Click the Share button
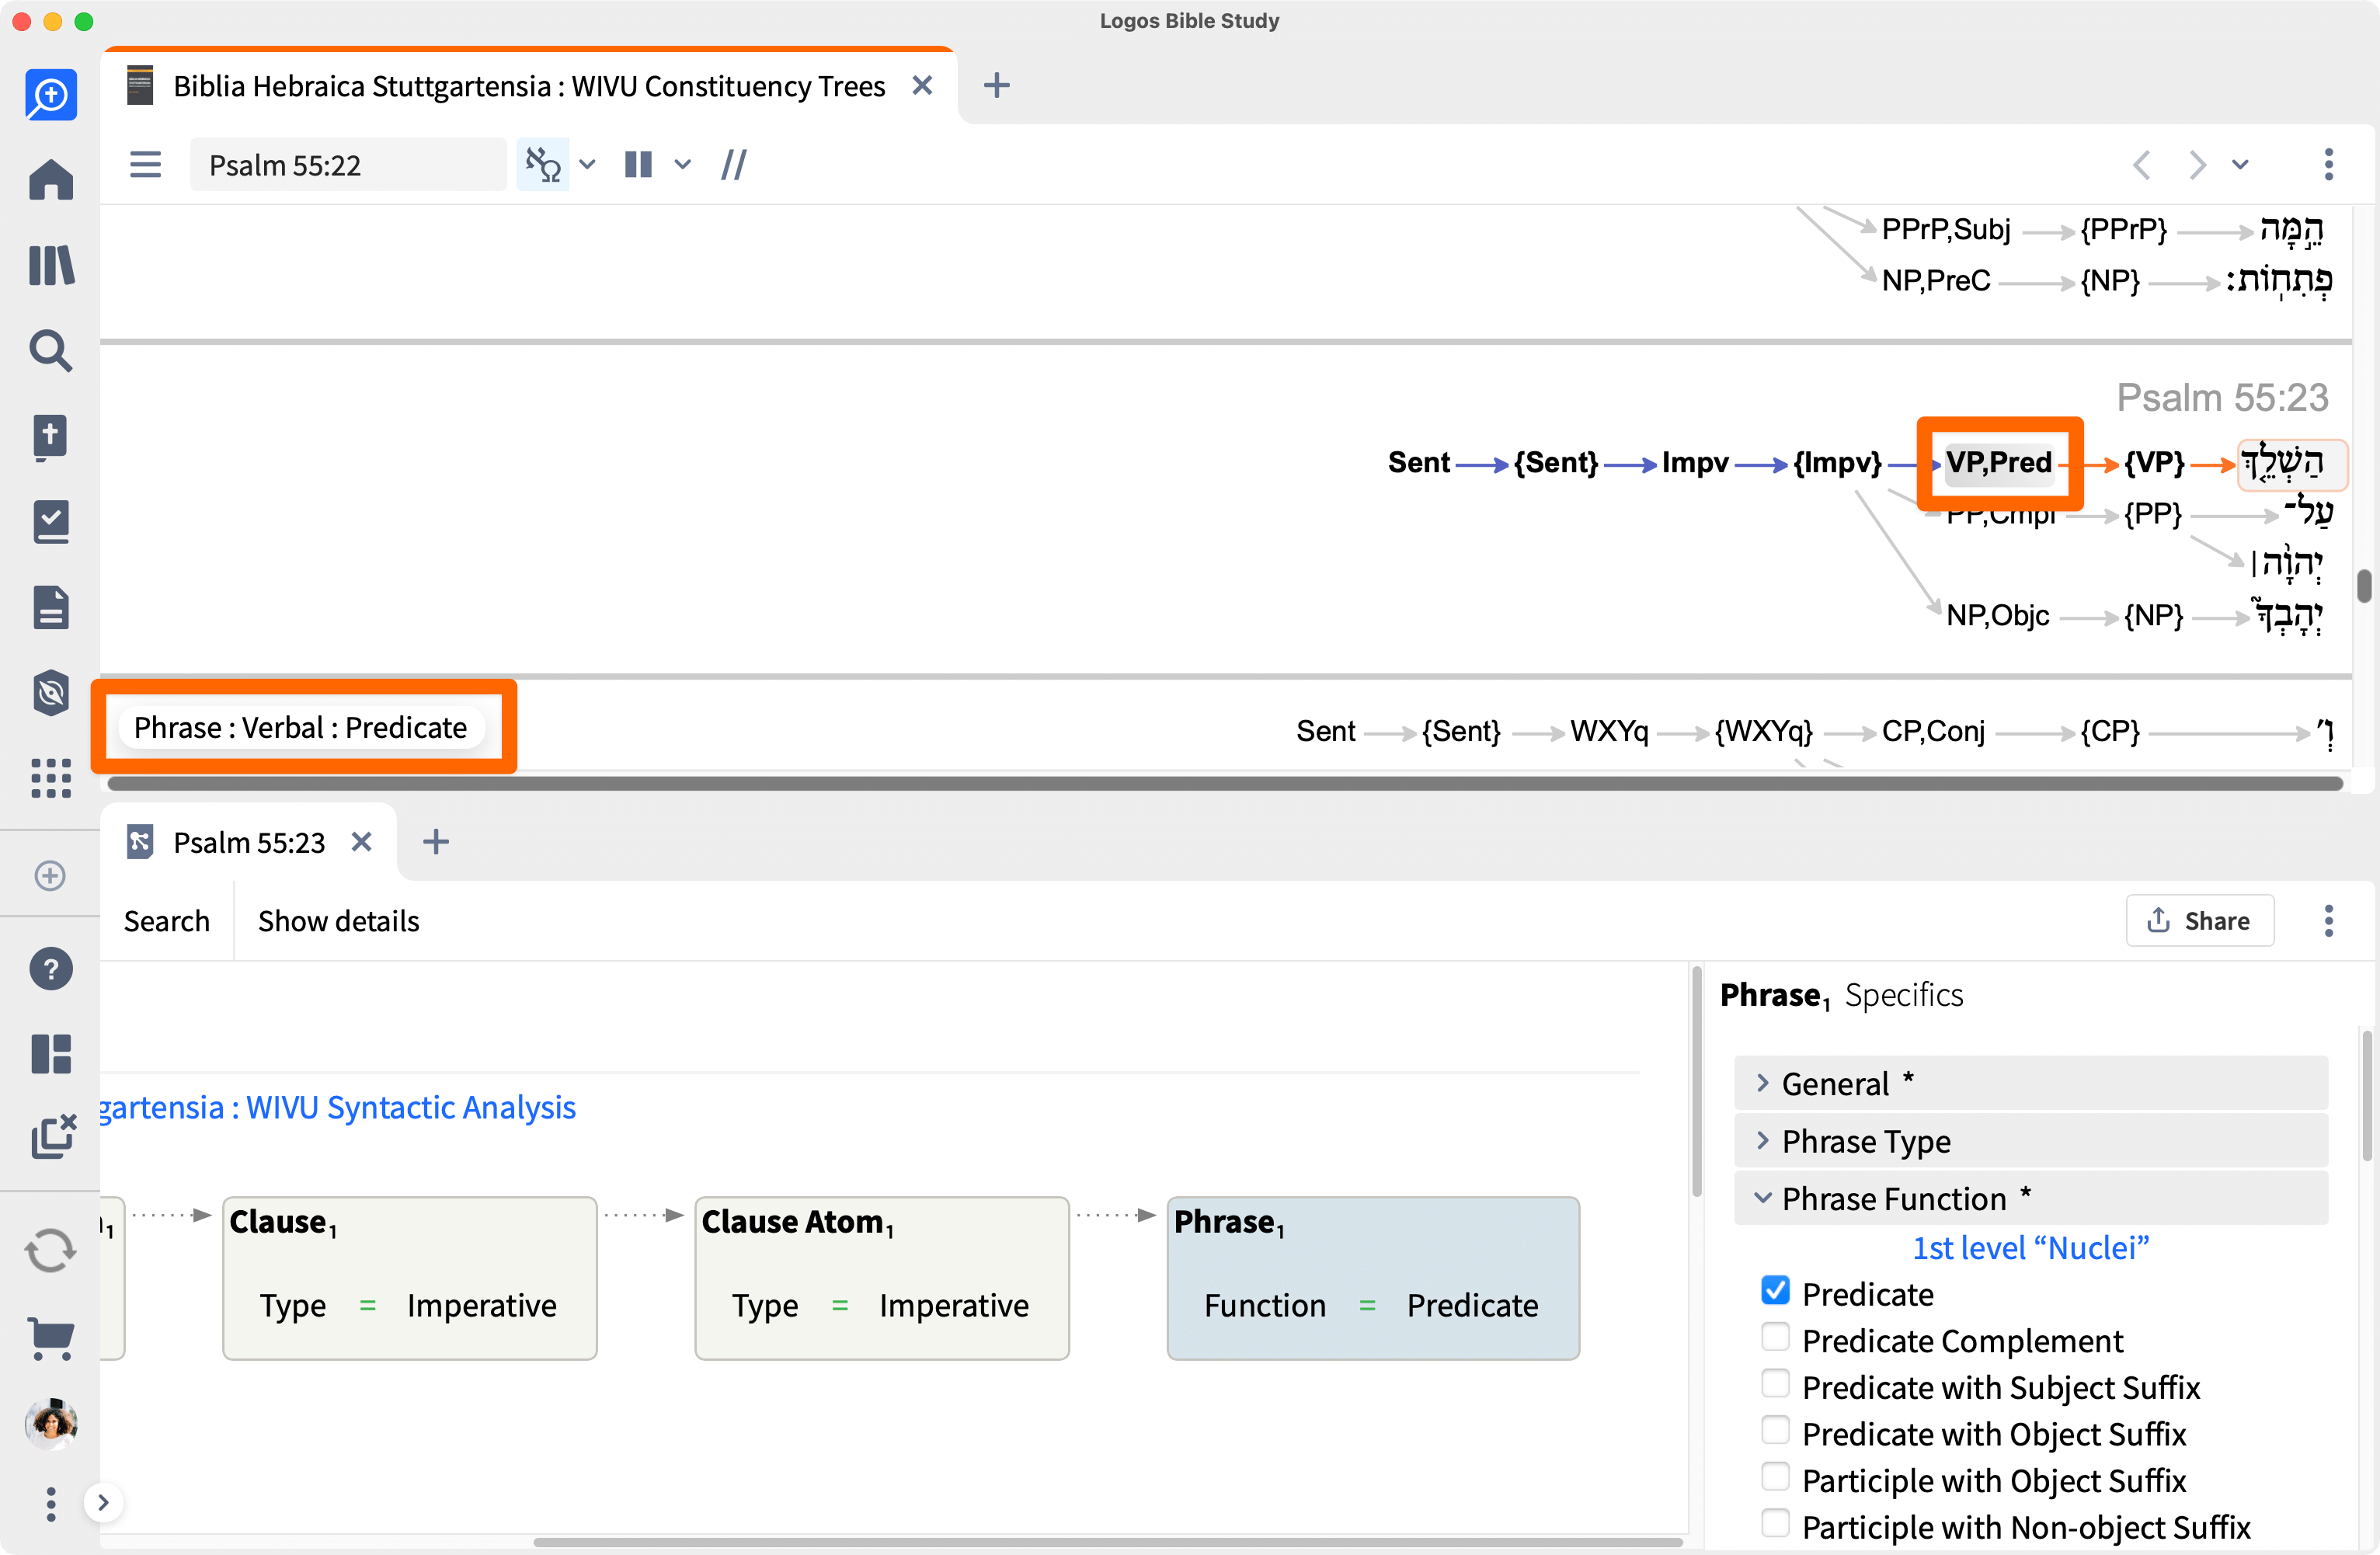Image resolution: width=2380 pixels, height=1555 pixels. (2200, 921)
